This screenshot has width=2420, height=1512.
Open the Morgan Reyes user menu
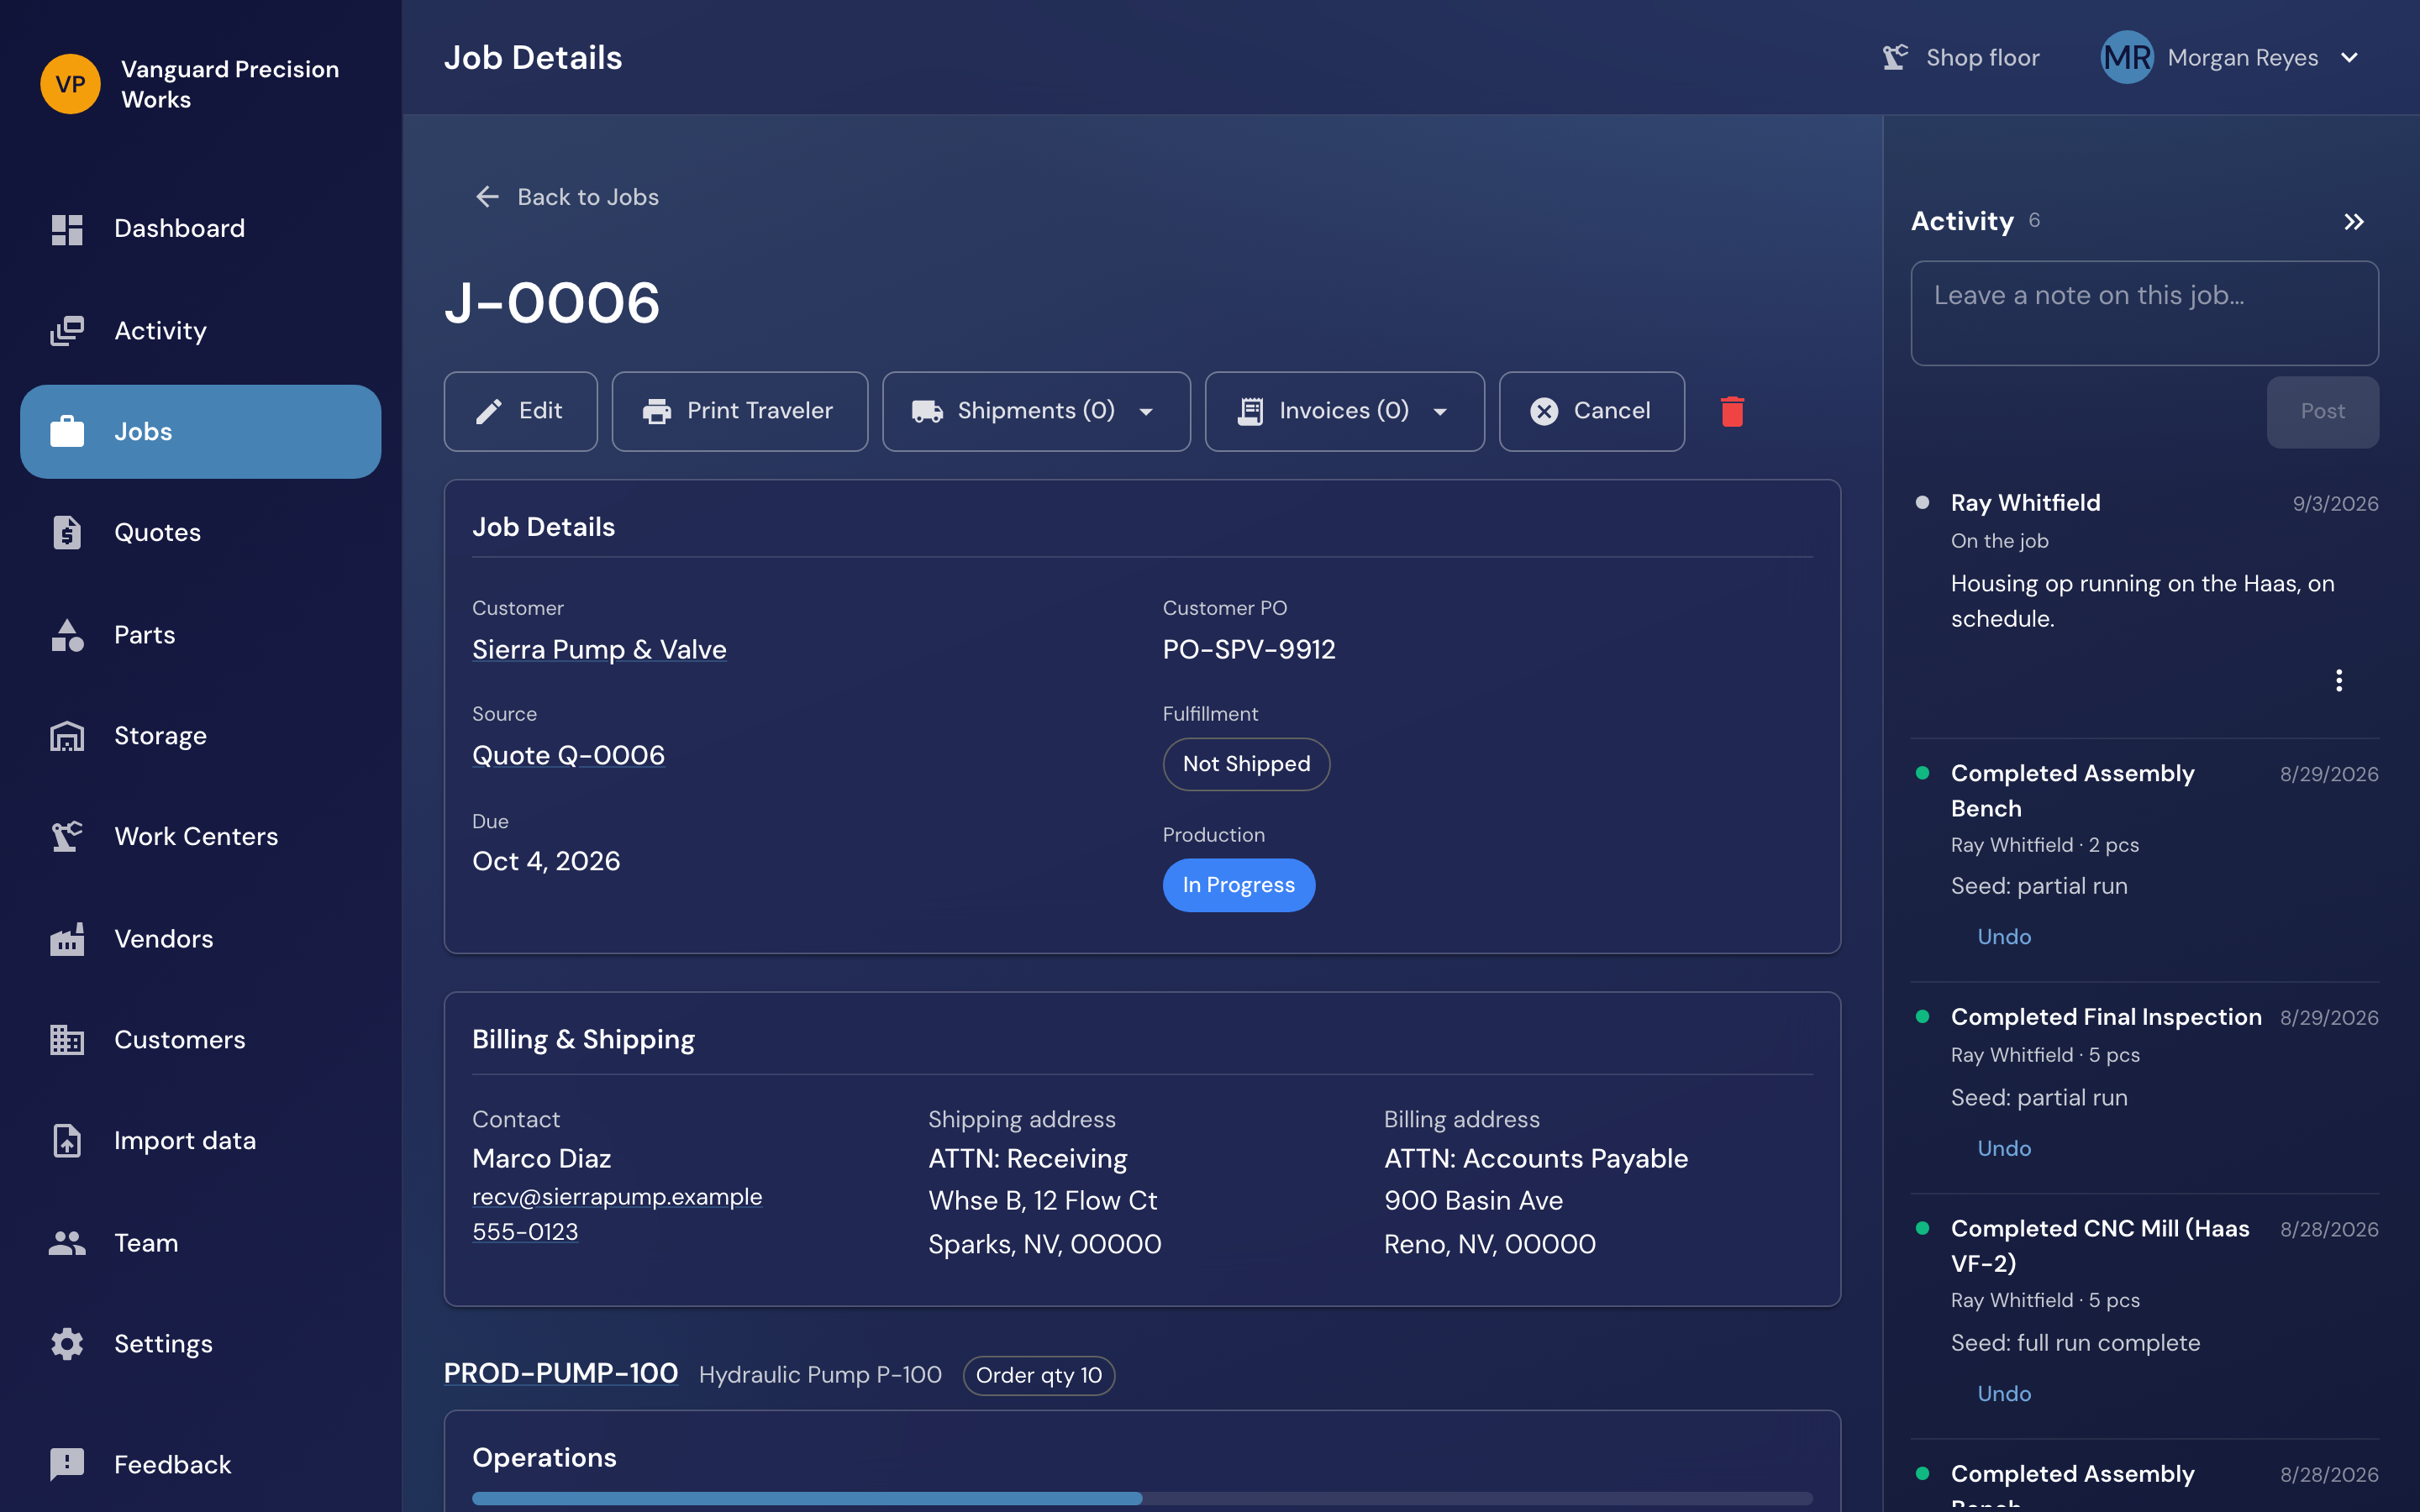point(2231,58)
